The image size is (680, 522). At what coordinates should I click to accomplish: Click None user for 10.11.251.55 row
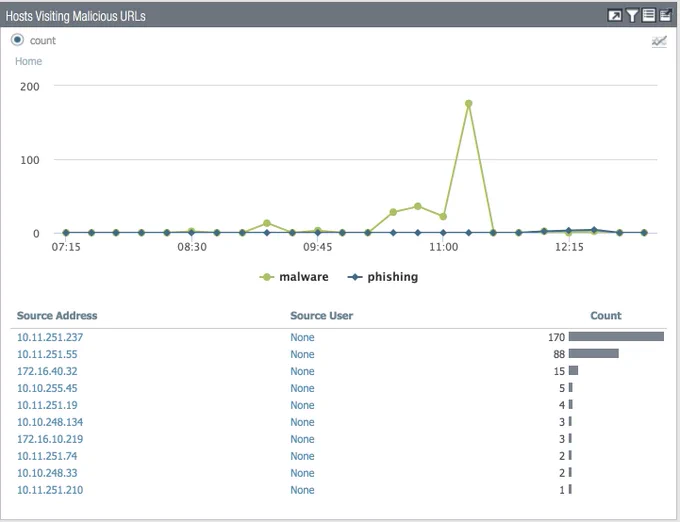[302, 354]
